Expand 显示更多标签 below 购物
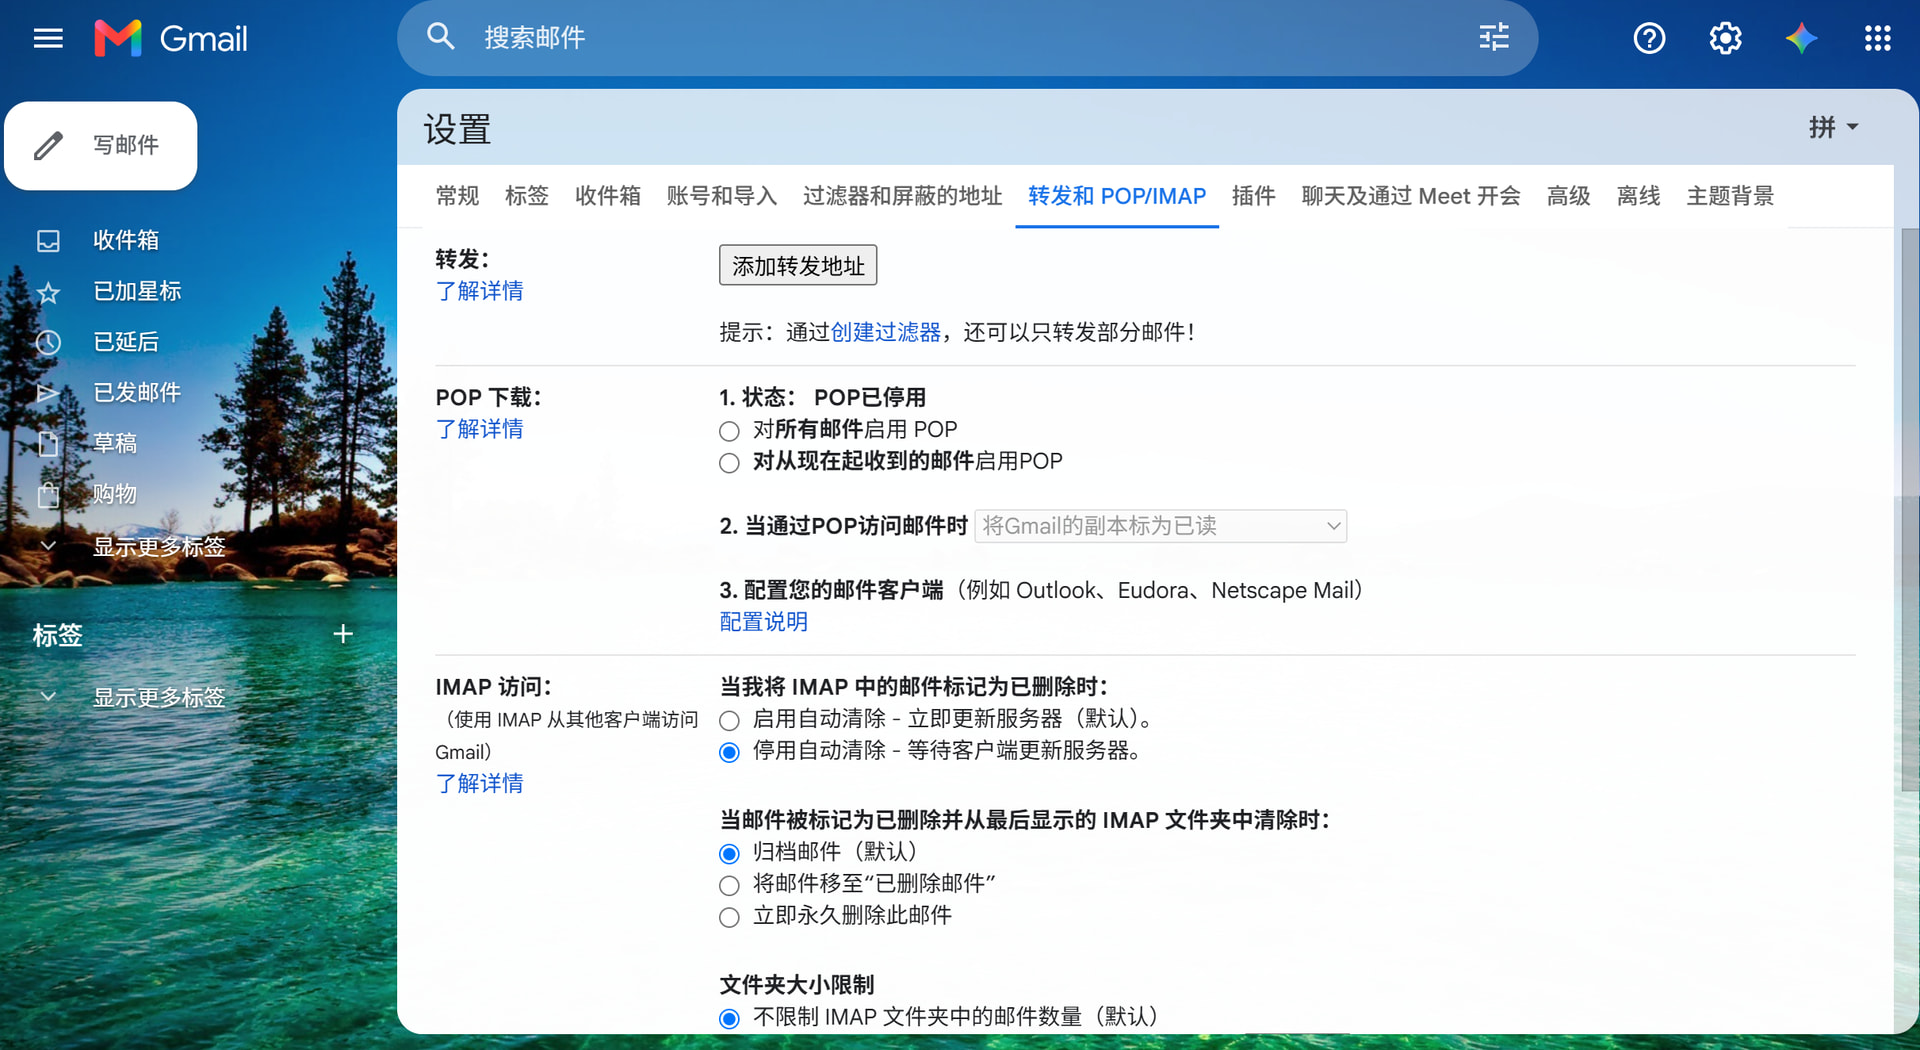Screen dimensions: 1920x1050 [159, 546]
